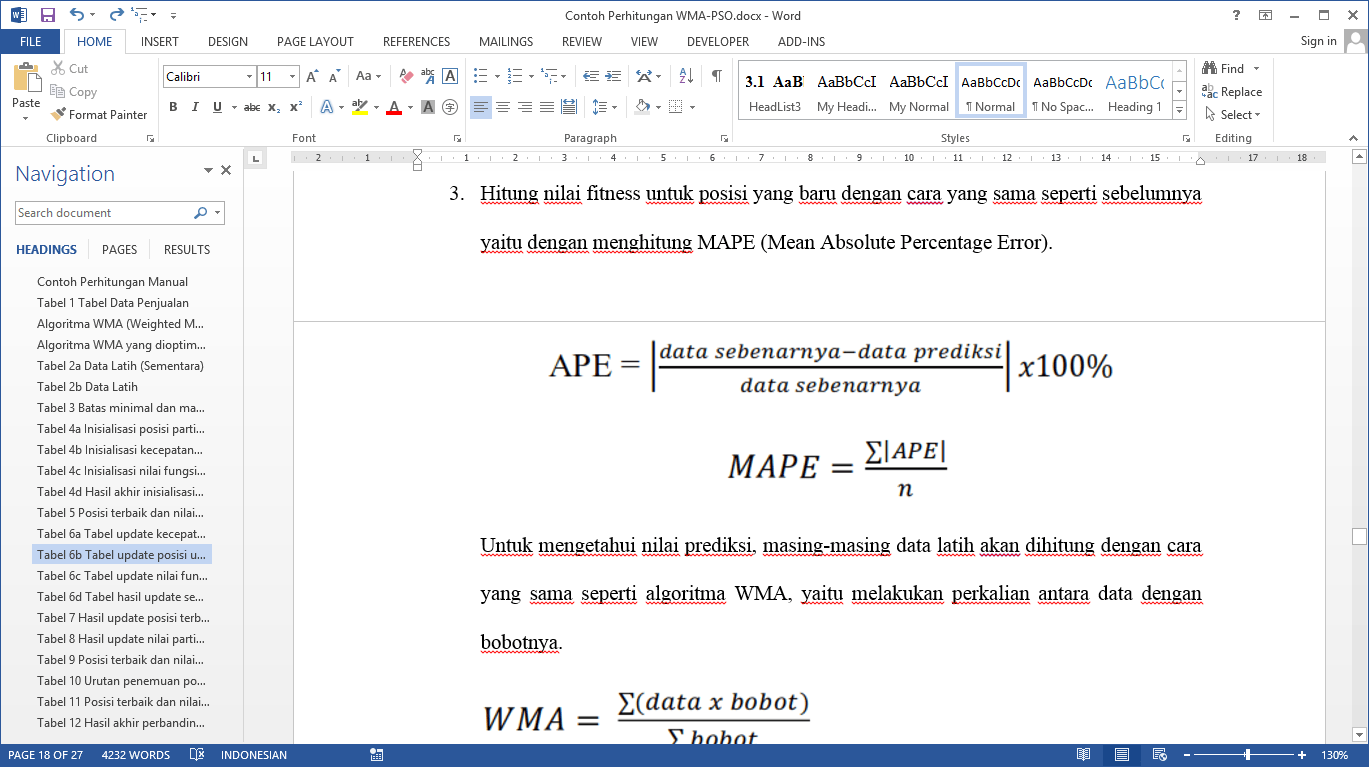Switch to PAGES tab in Navigation pane
The image size is (1369, 767).
click(119, 250)
